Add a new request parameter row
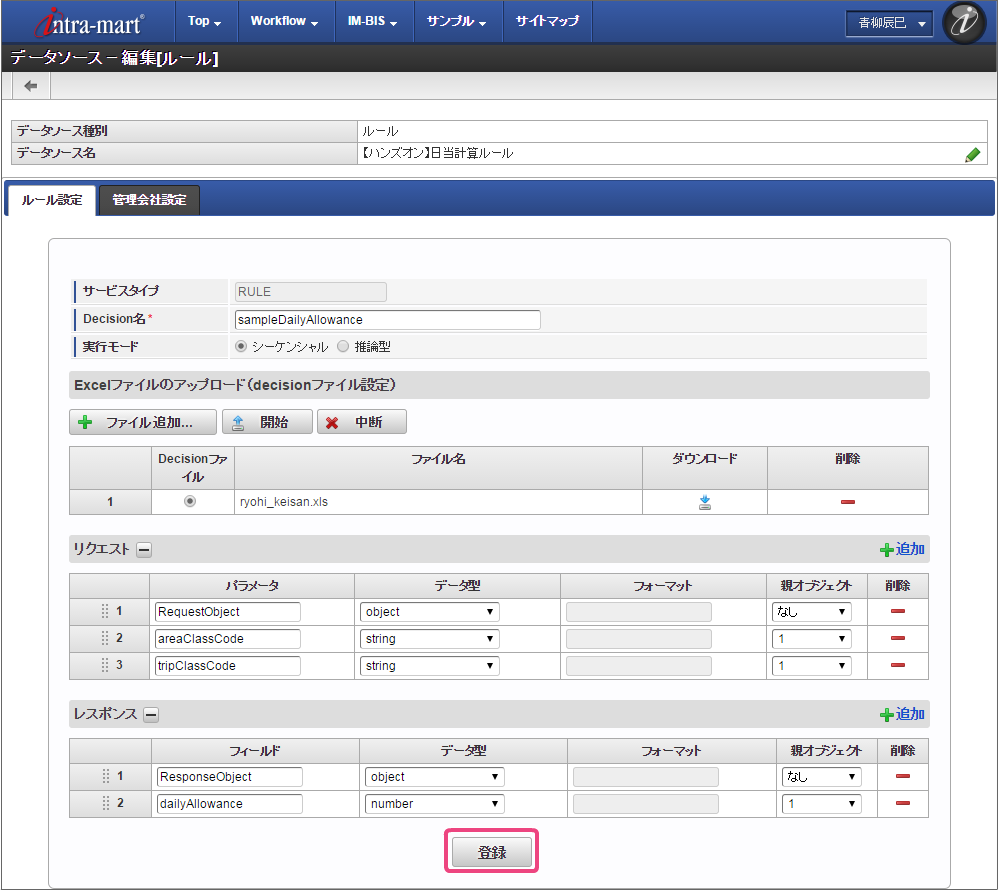Image resolution: width=998 pixels, height=890 pixels. pyautogui.click(x=902, y=549)
